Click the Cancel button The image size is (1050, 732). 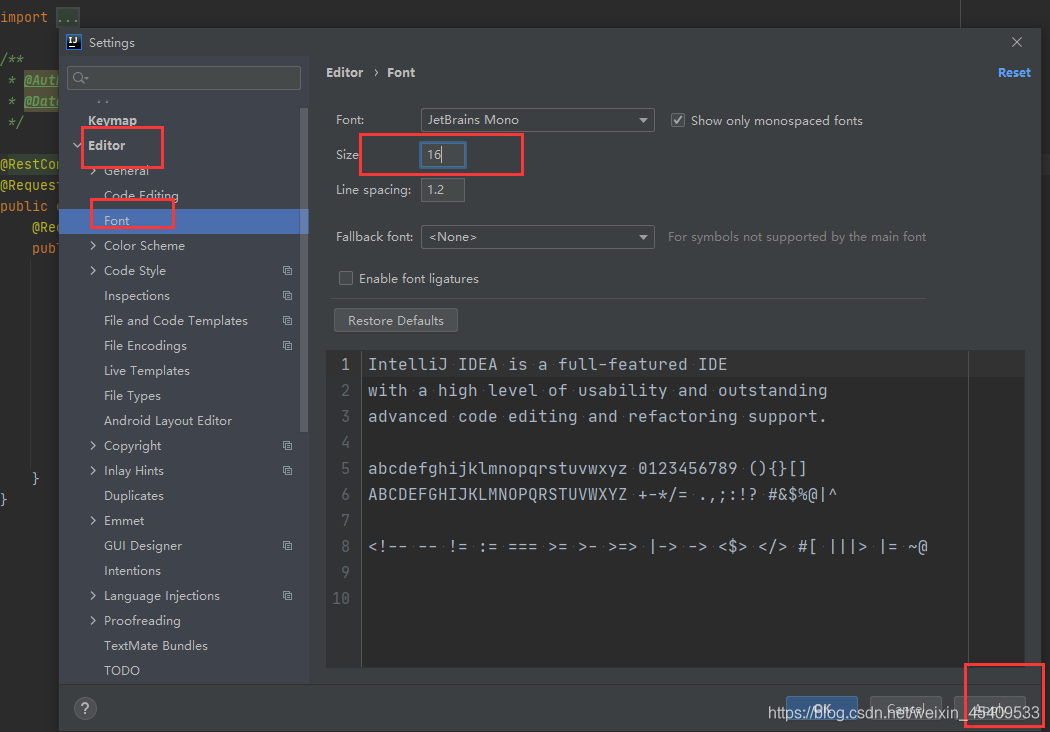[x=905, y=709]
